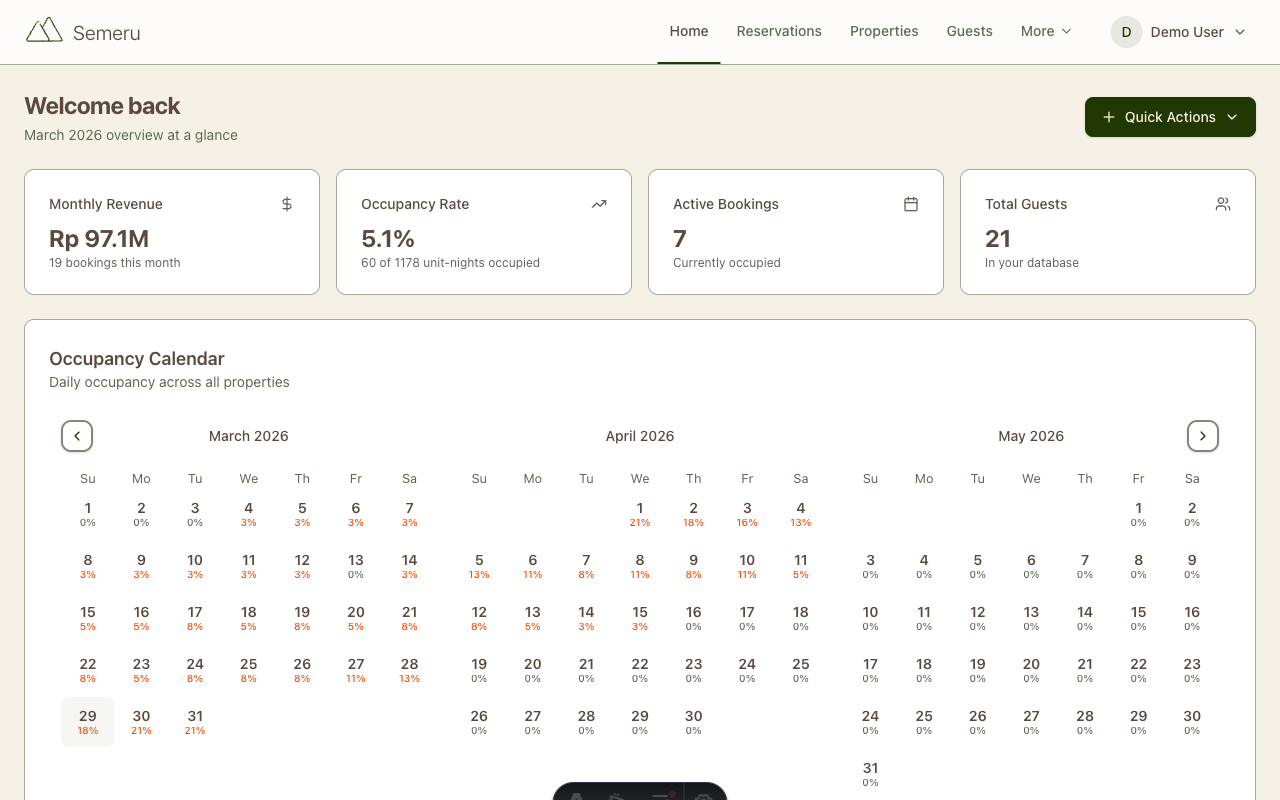Click April 11 at 5% occupancy
This screenshot has width=1280, height=800.
point(801,566)
